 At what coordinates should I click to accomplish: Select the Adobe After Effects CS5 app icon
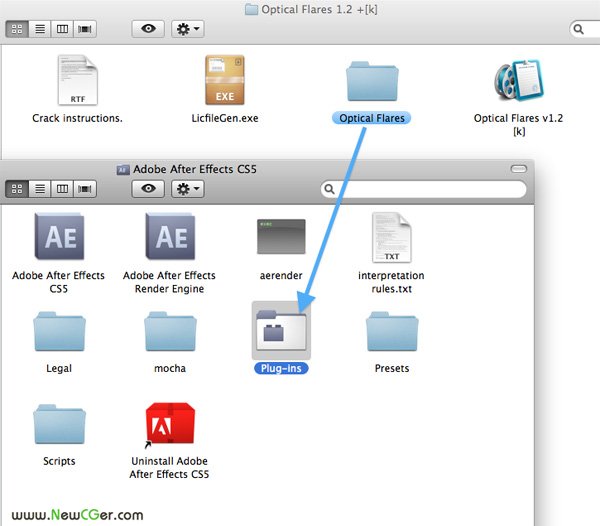59,236
